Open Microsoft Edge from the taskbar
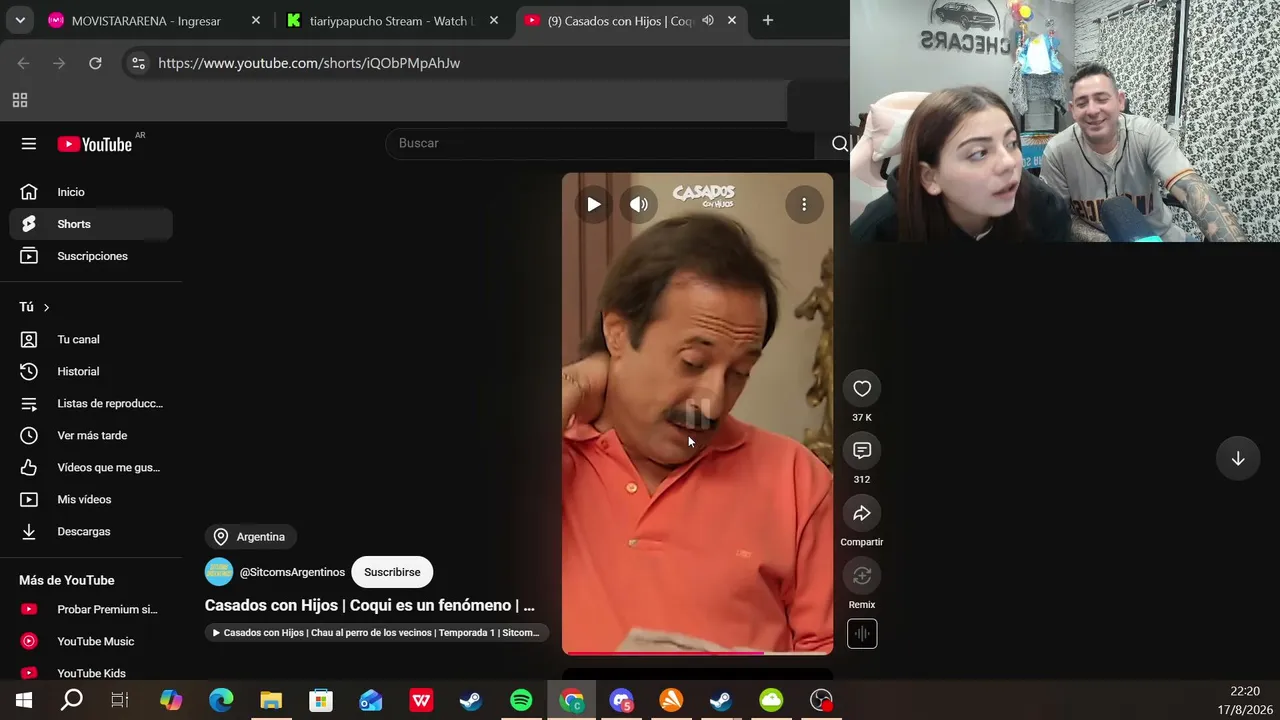The image size is (1280, 720). coord(221,700)
